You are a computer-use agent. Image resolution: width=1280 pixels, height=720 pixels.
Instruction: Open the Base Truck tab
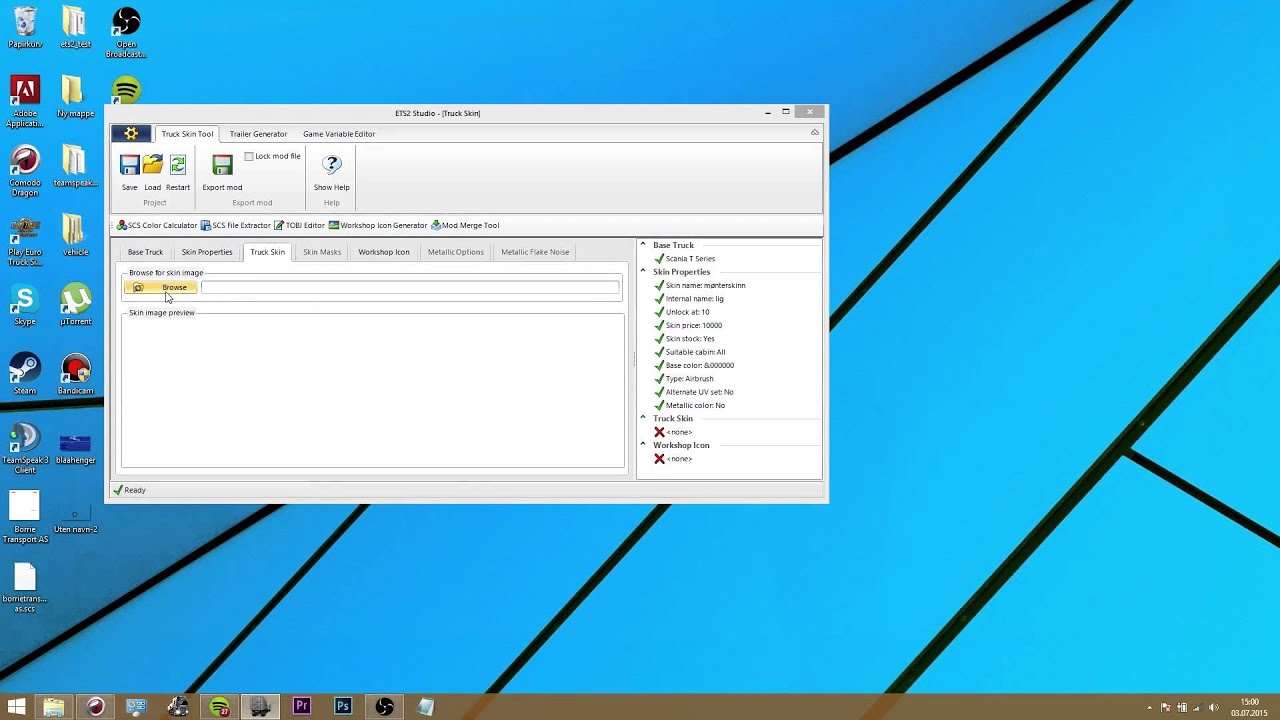click(x=145, y=252)
